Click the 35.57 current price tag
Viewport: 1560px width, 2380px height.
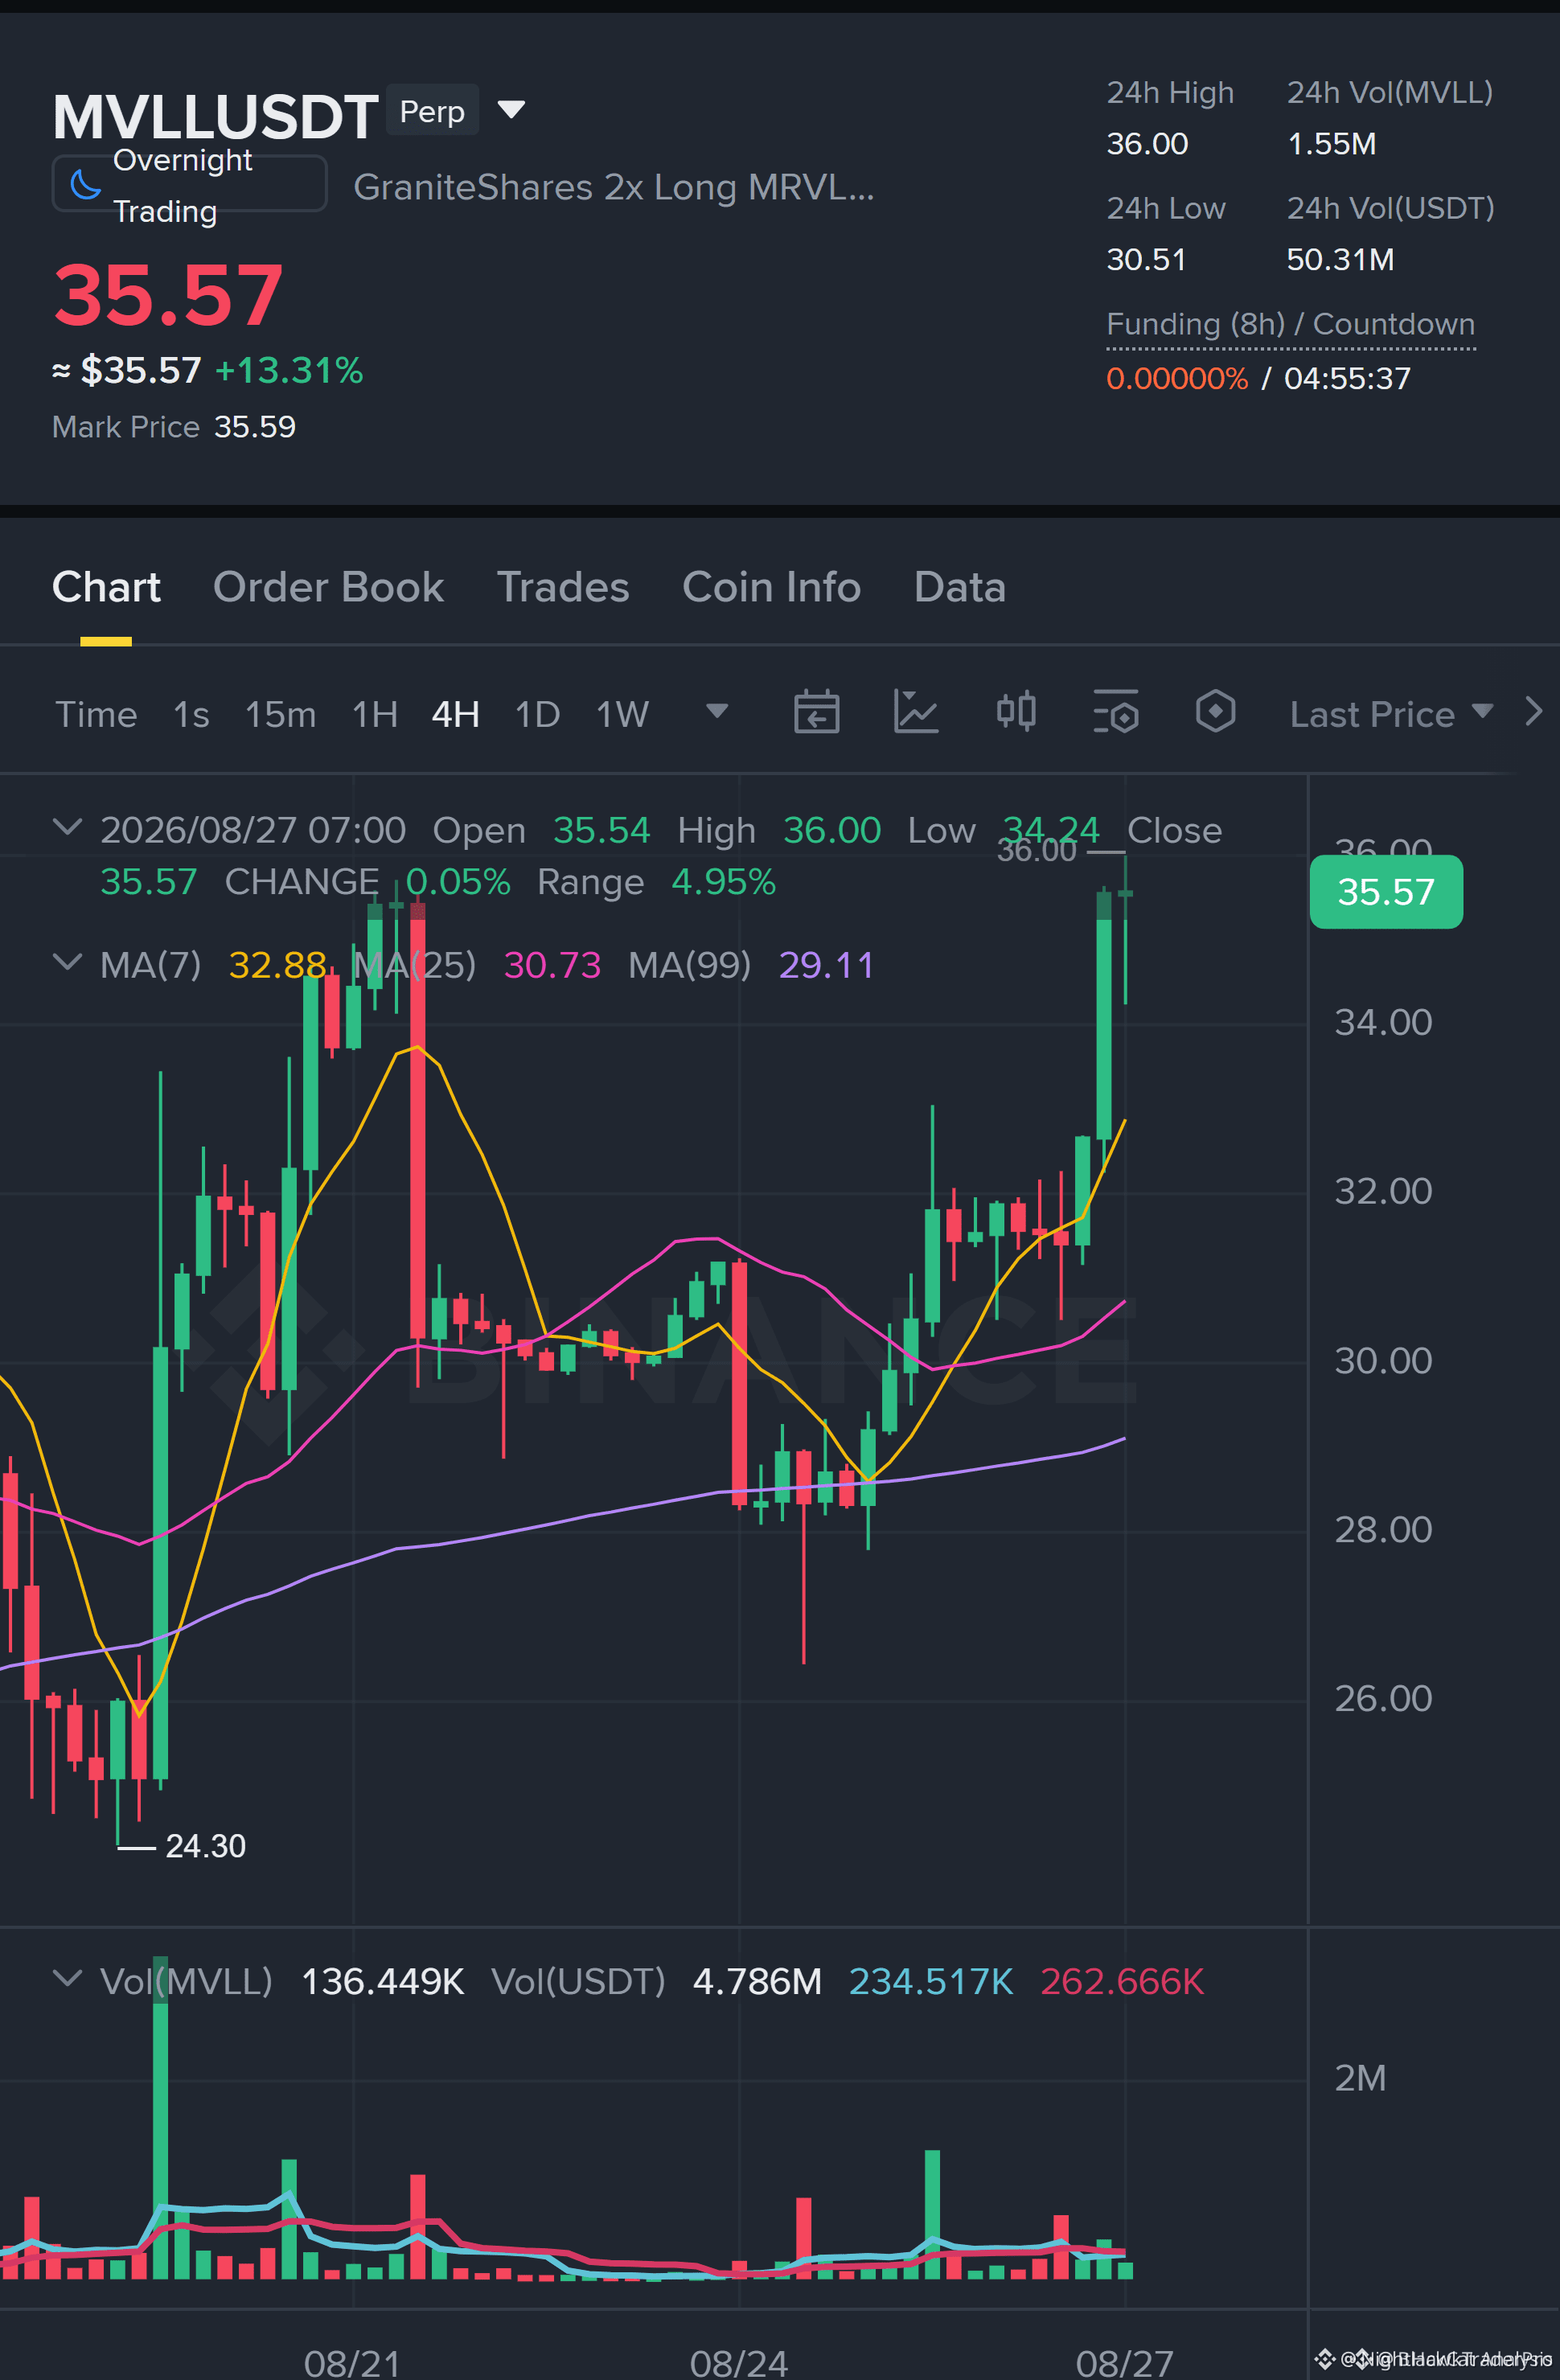pos(1386,892)
